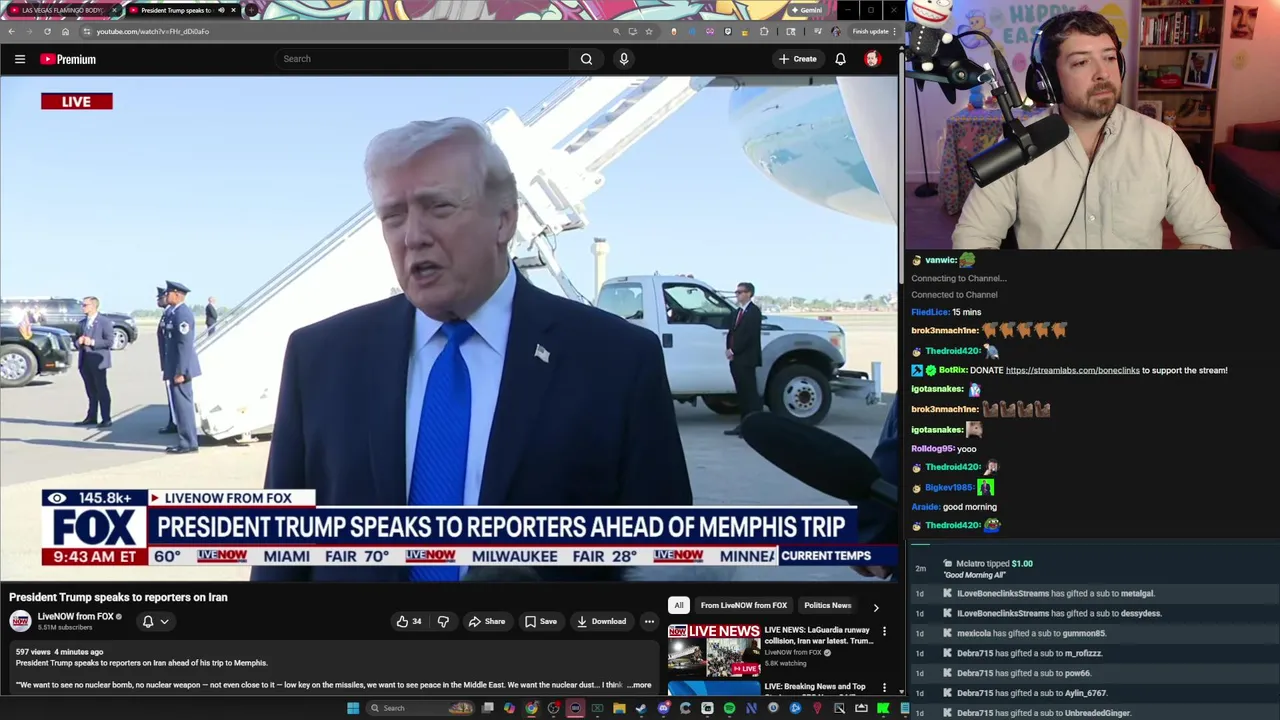This screenshot has width=1280, height=720.
Task: Open the account avatar menu
Action: [872, 59]
